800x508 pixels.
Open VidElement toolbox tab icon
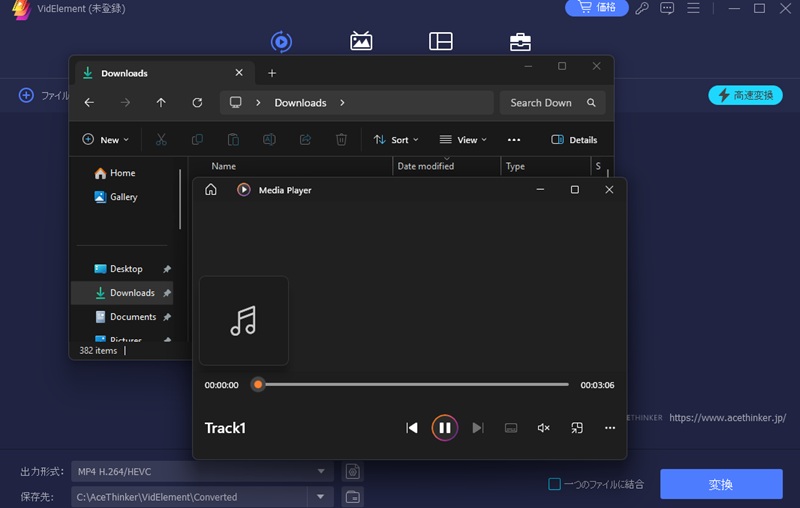point(520,41)
